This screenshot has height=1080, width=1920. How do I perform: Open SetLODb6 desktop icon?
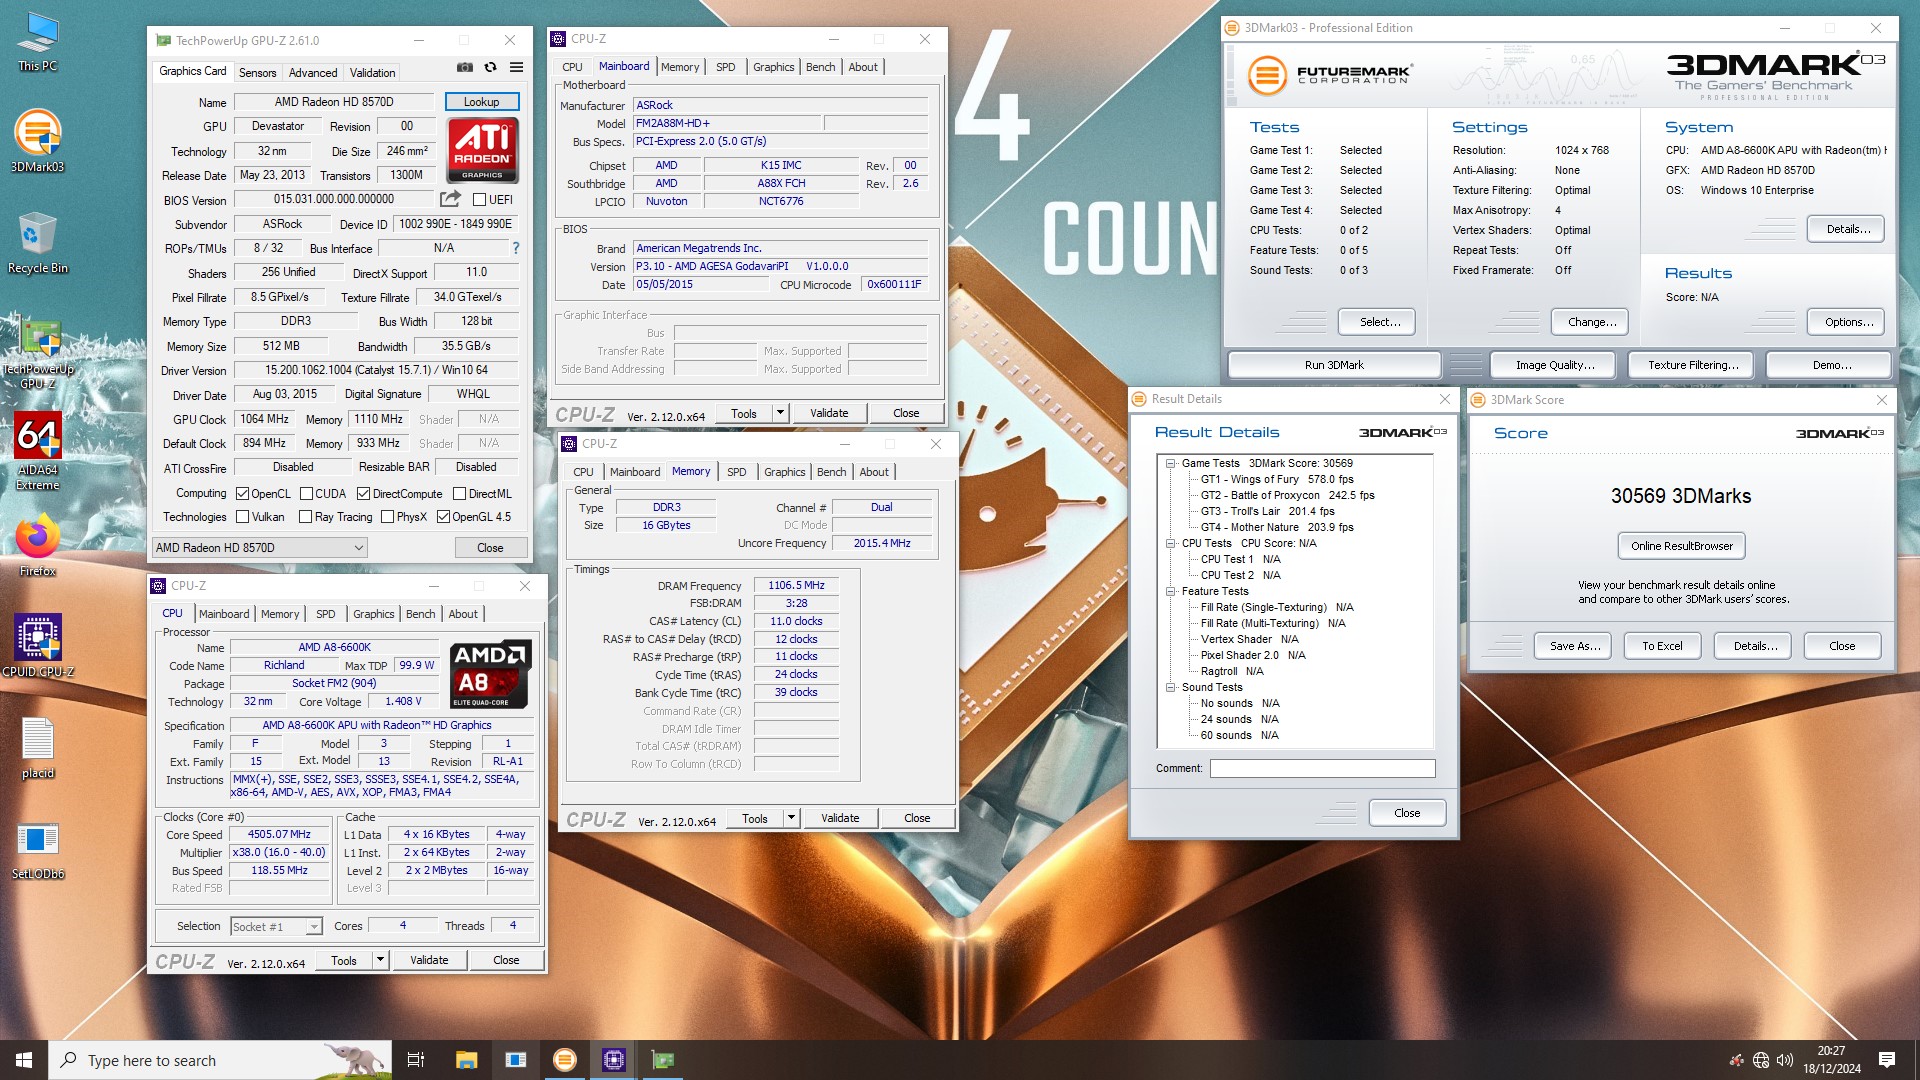[x=38, y=850]
